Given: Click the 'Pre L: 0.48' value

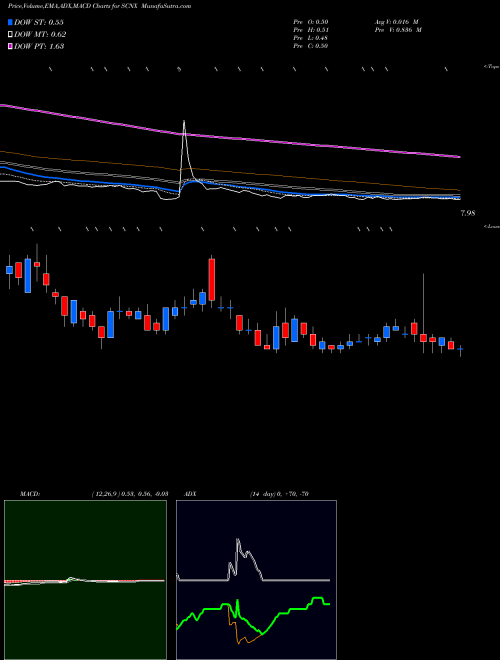Looking at the screenshot, I should click(311, 38).
